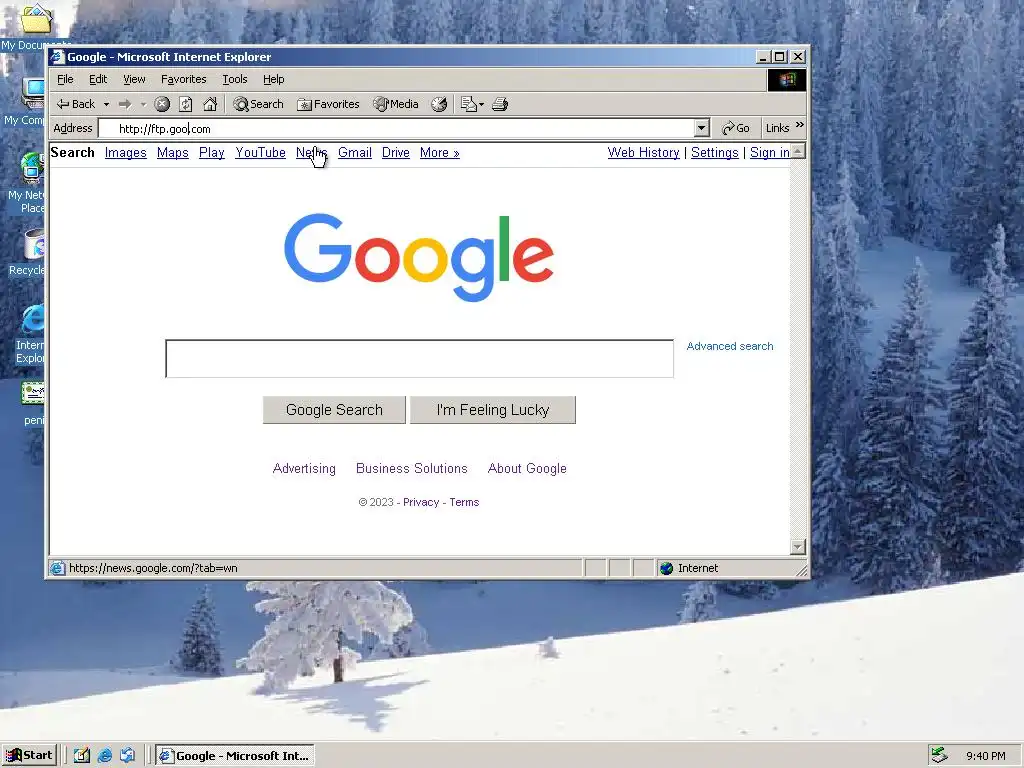Select the Google taskbar window button
The width and height of the screenshot is (1024, 768).
[235, 756]
